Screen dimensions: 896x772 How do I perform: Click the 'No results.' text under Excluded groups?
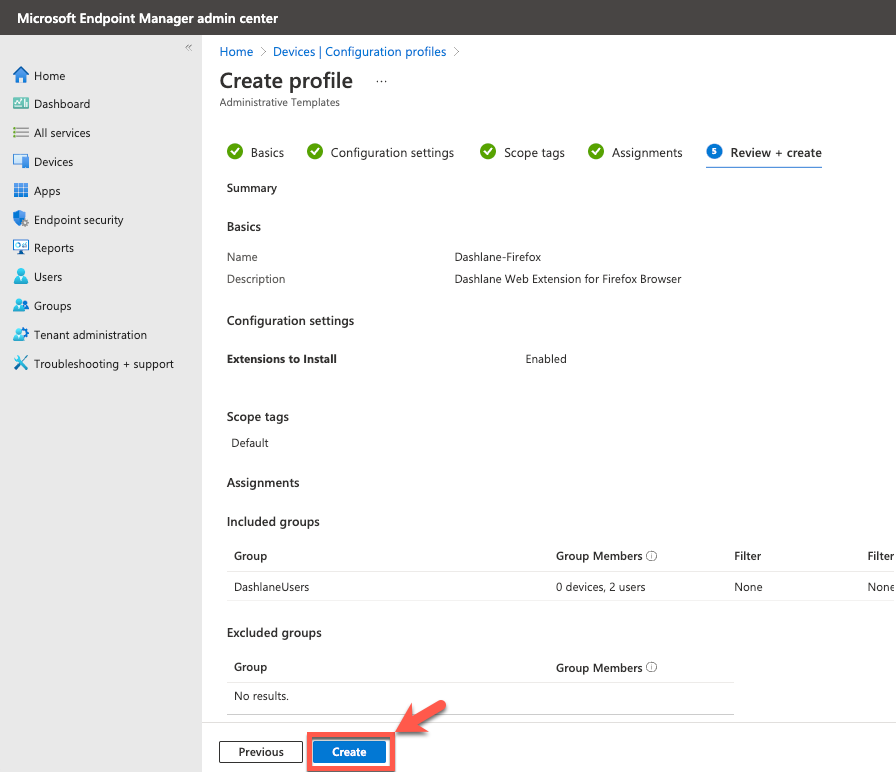[x=261, y=696]
